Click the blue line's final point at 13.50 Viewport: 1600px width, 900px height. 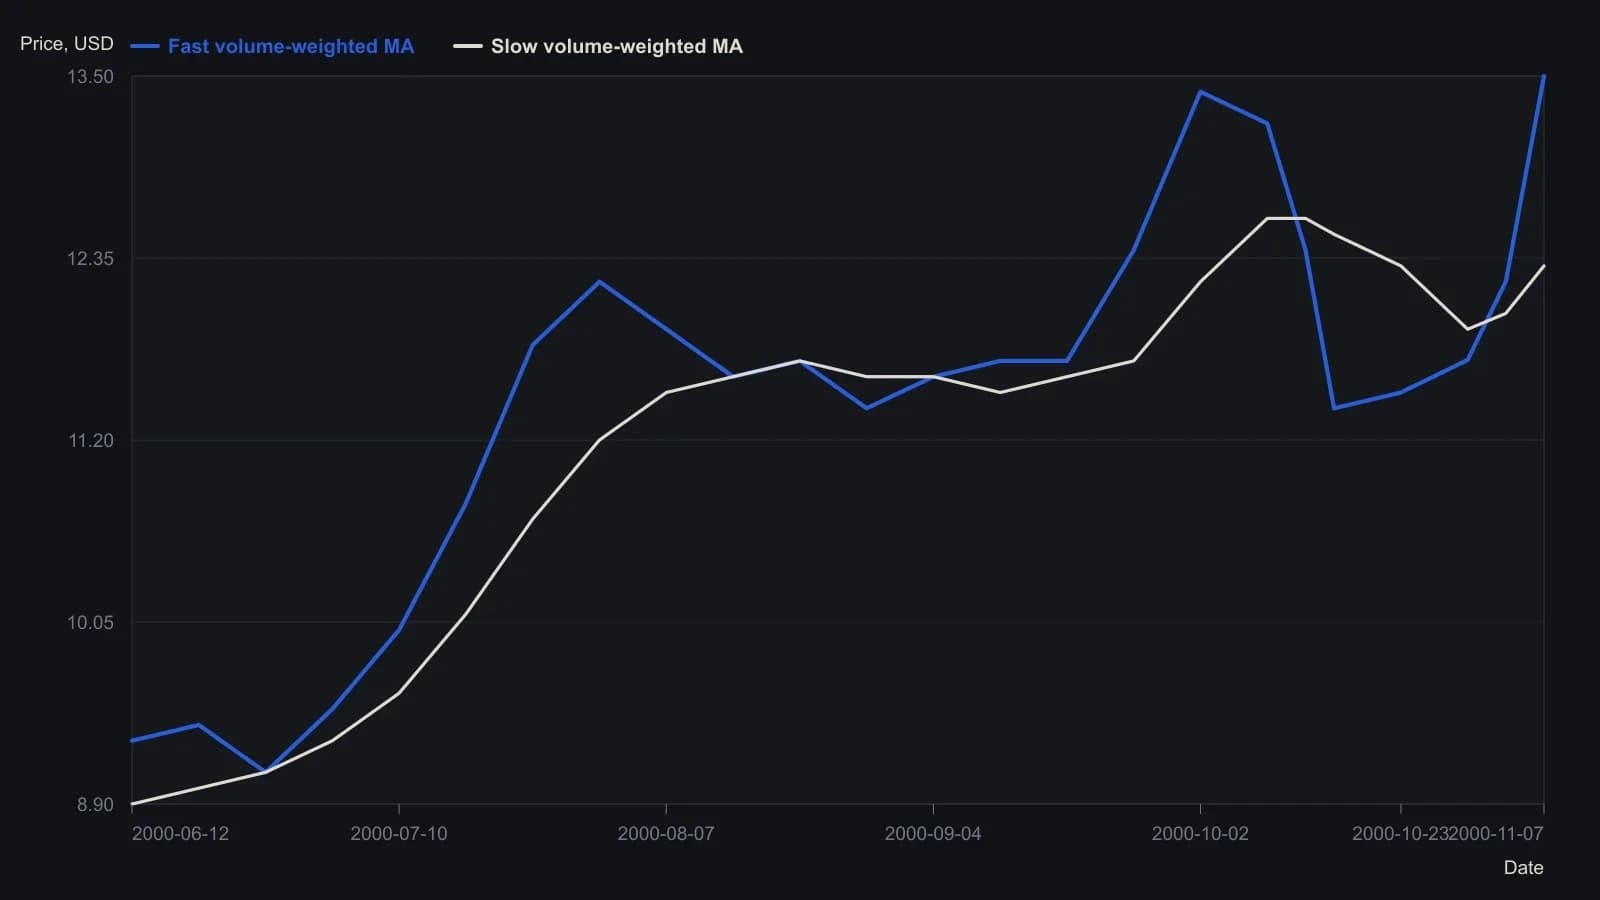[1543, 77]
